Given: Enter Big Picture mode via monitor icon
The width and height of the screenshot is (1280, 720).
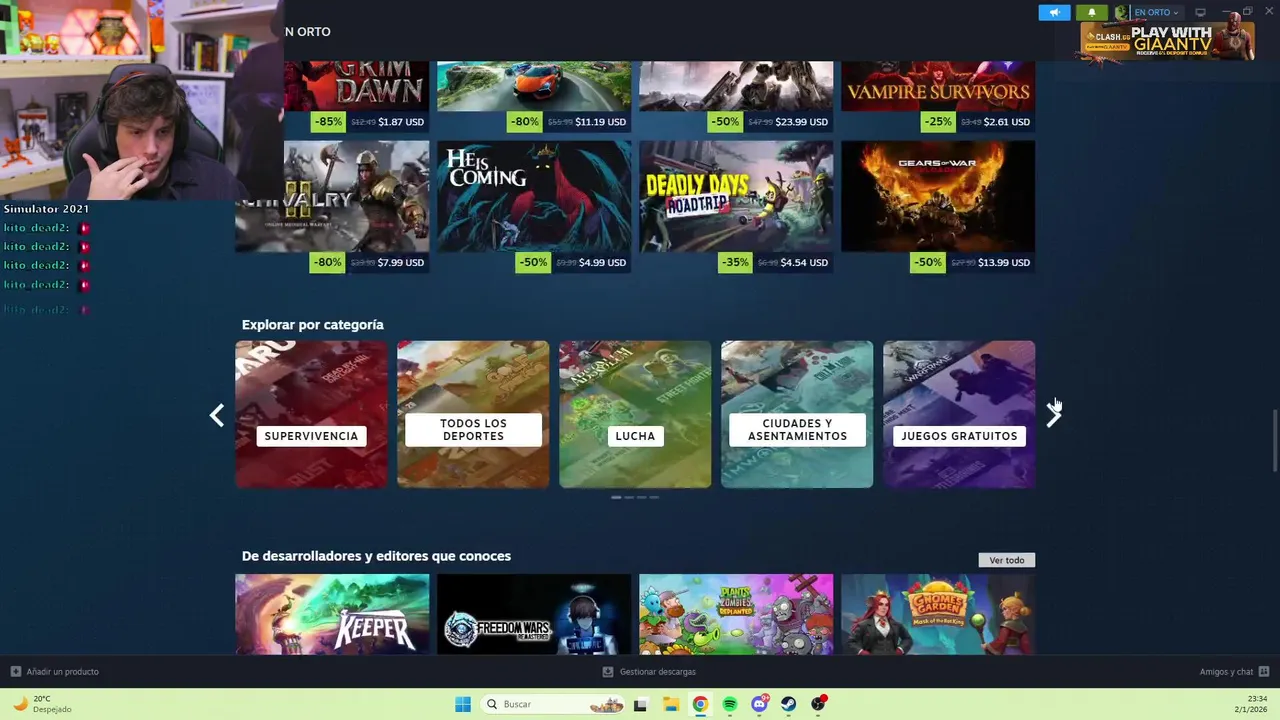Looking at the screenshot, I should (x=1200, y=12).
